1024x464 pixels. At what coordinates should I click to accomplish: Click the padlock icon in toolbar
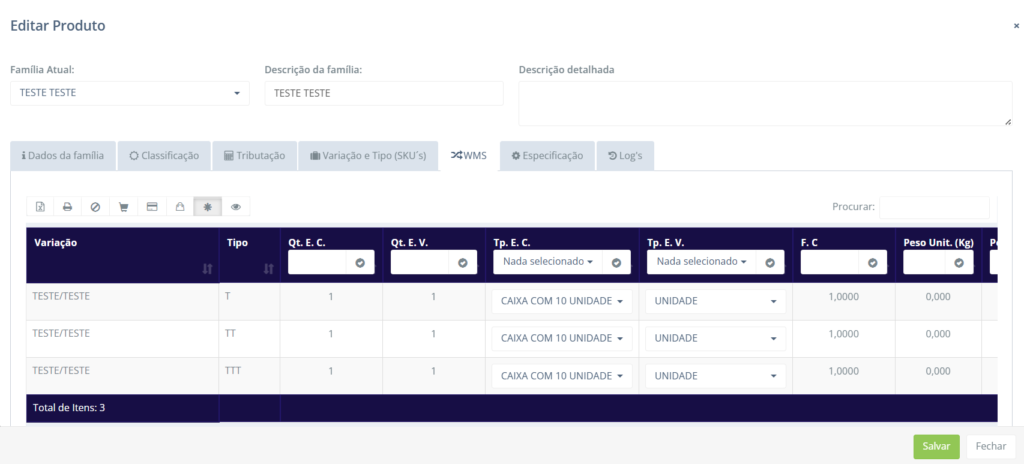[180, 207]
